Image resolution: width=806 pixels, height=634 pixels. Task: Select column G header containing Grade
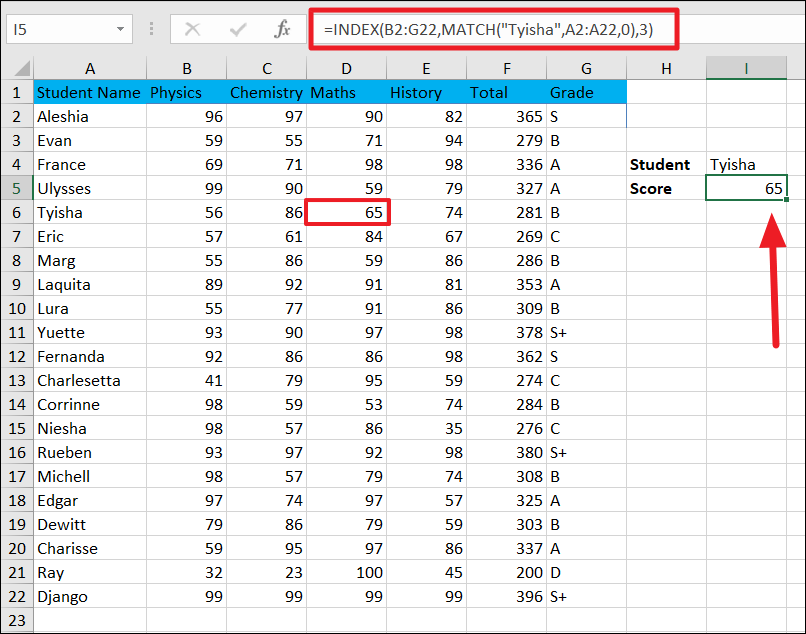pos(586,69)
